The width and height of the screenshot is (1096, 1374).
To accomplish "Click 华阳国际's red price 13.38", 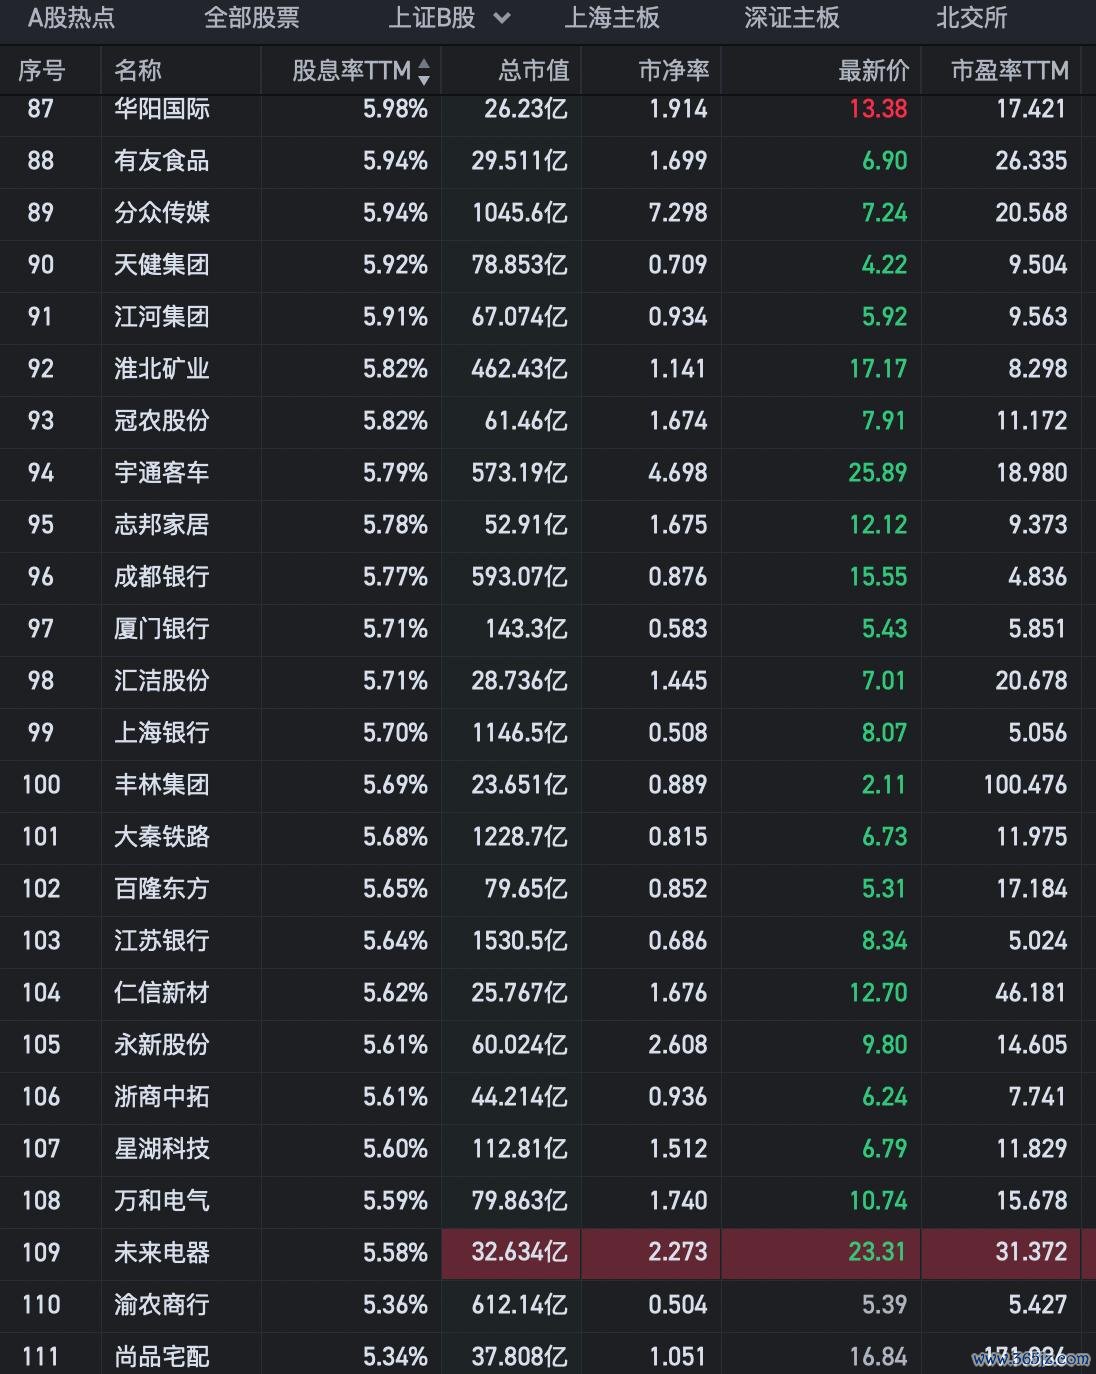I will click(877, 109).
